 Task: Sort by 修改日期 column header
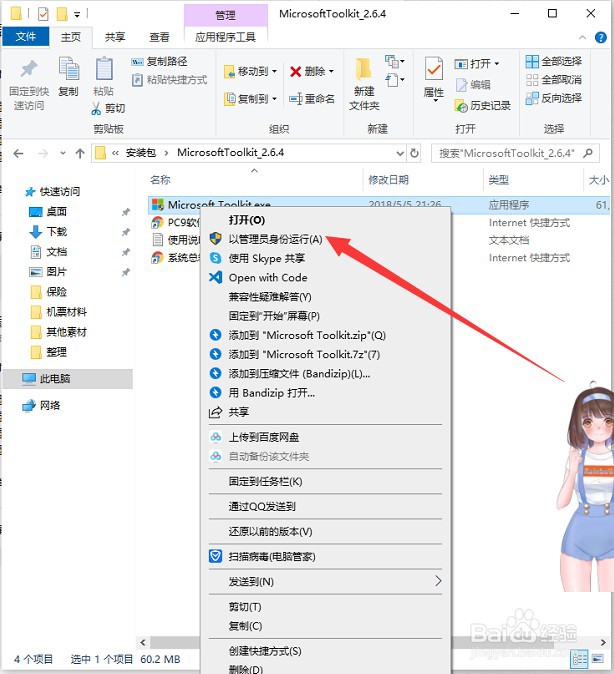tap(388, 180)
